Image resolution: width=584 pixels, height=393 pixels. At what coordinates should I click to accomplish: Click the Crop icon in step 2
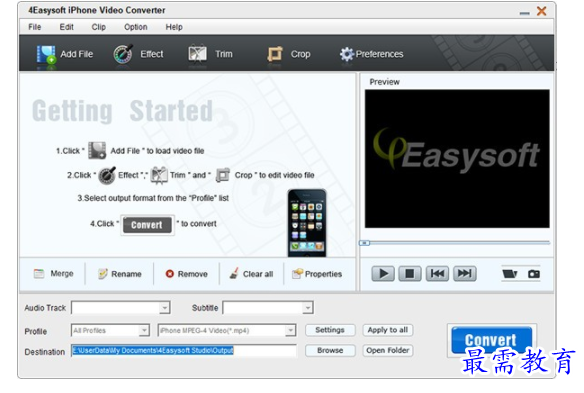click(x=223, y=175)
